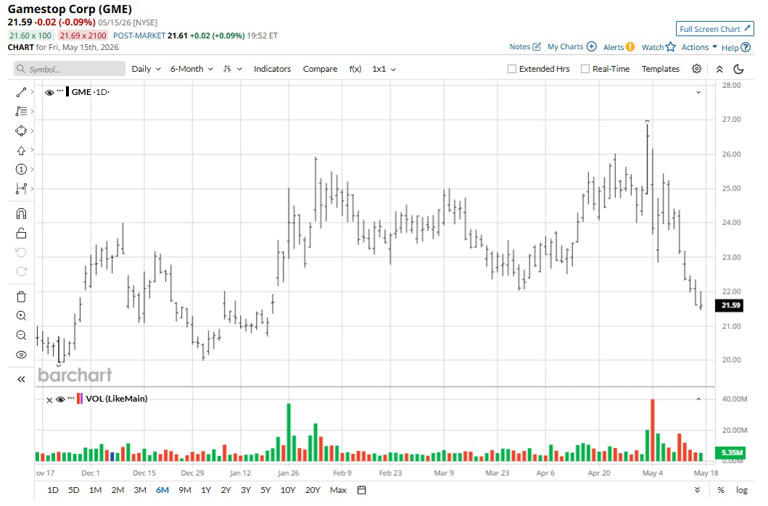
Task: Open the Actions dropdown
Action: click(x=699, y=47)
